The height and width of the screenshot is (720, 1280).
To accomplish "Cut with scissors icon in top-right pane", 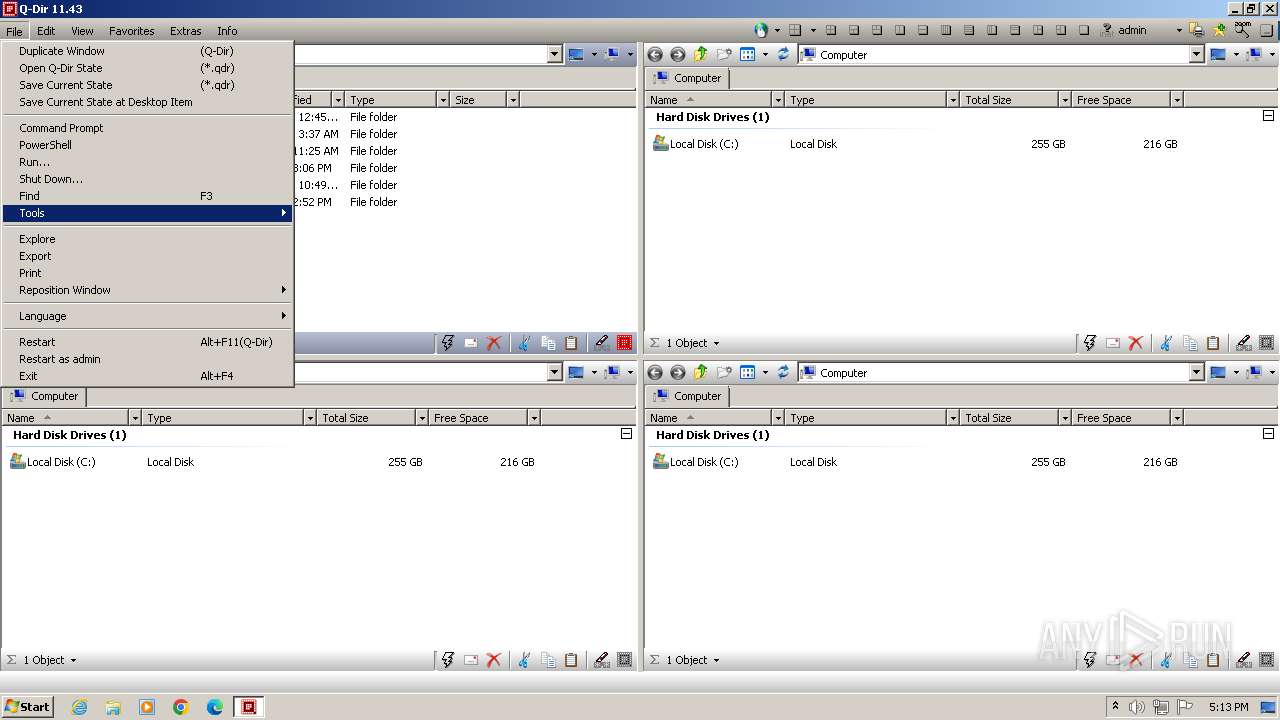I will pyautogui.click(x=1166, y=343).
